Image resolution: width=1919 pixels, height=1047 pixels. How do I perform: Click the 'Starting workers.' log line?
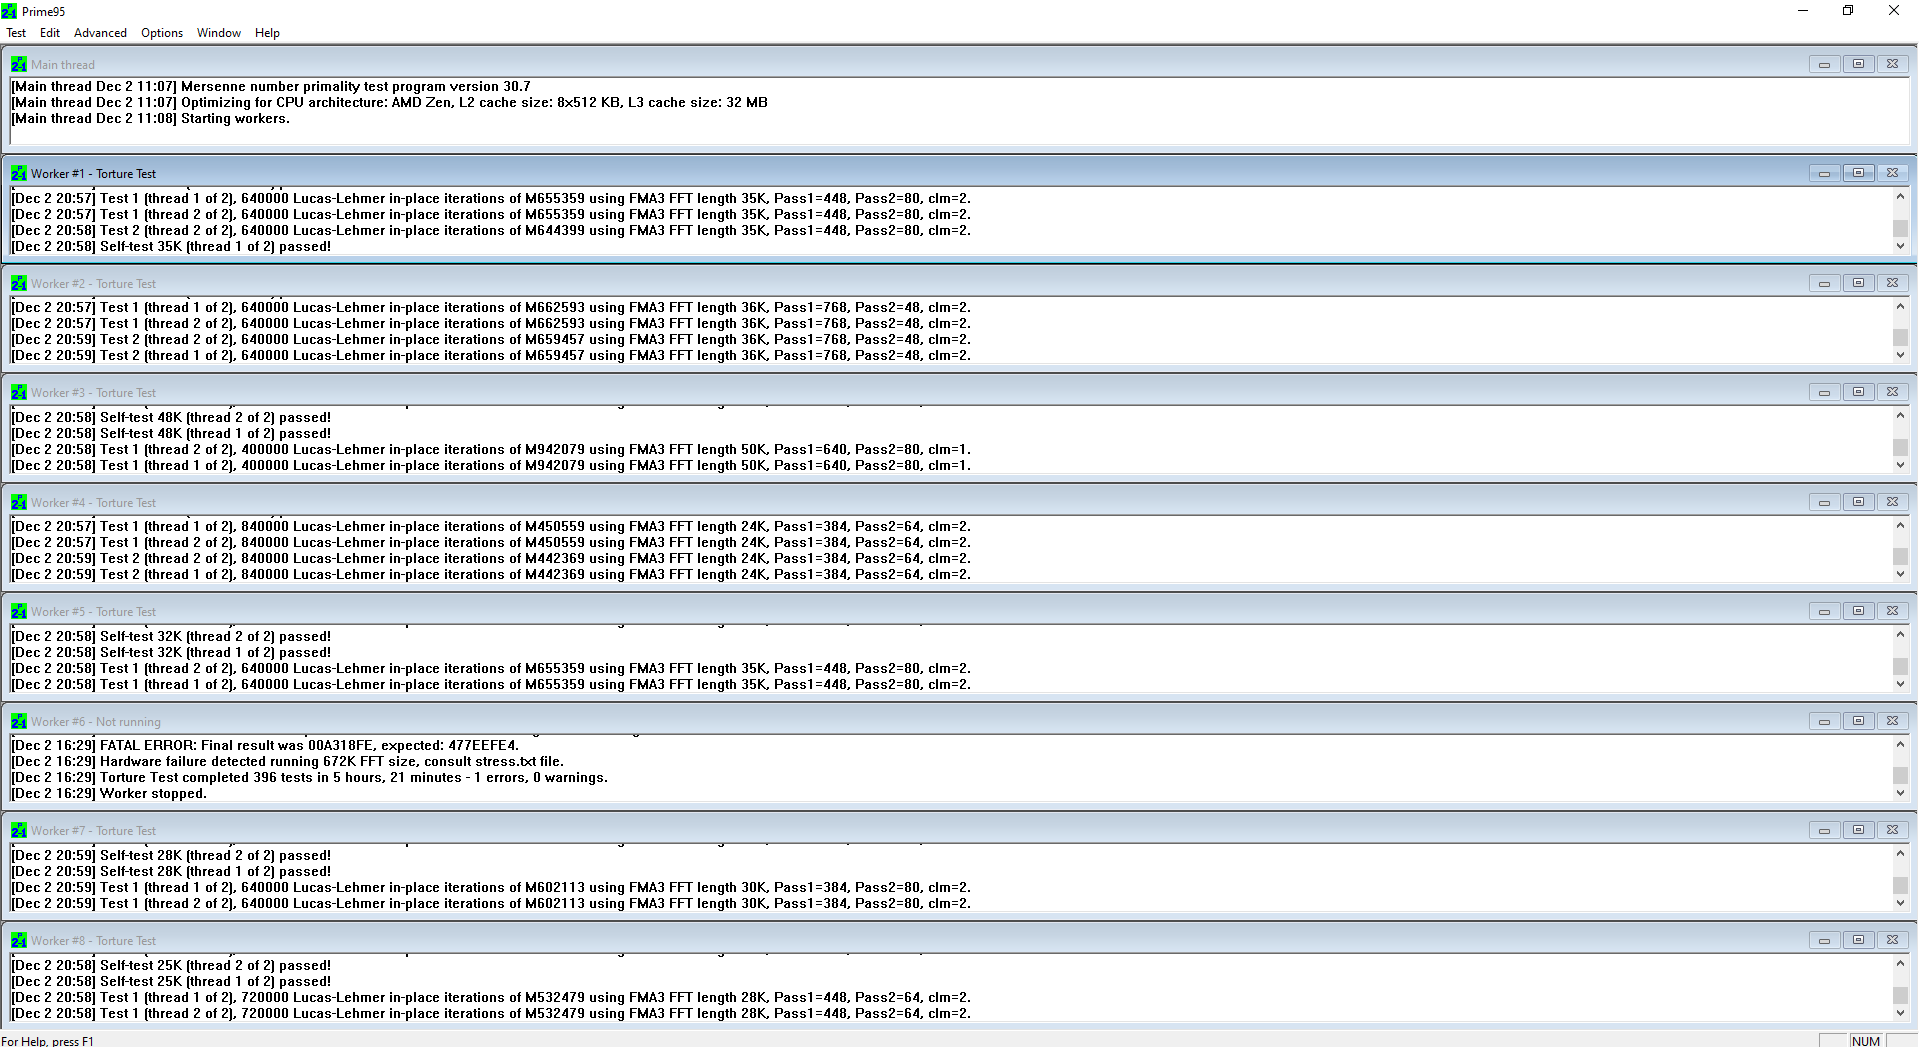(x=151, y=119)
